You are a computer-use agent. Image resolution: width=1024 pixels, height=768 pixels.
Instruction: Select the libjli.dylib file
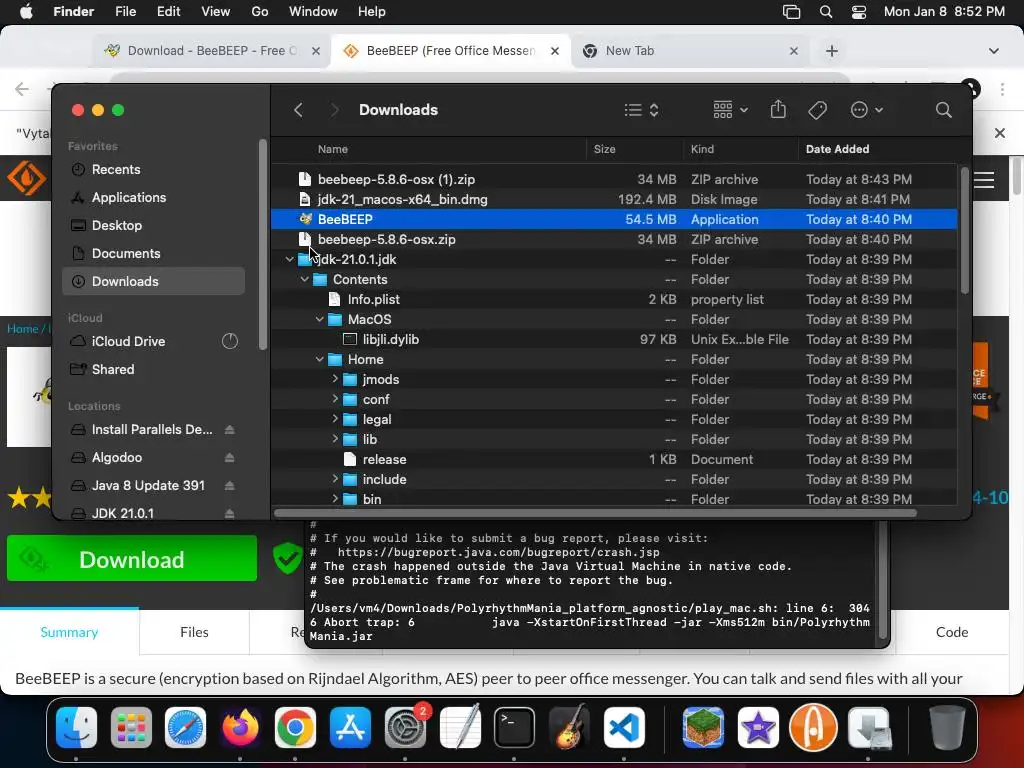pos(614,339)
